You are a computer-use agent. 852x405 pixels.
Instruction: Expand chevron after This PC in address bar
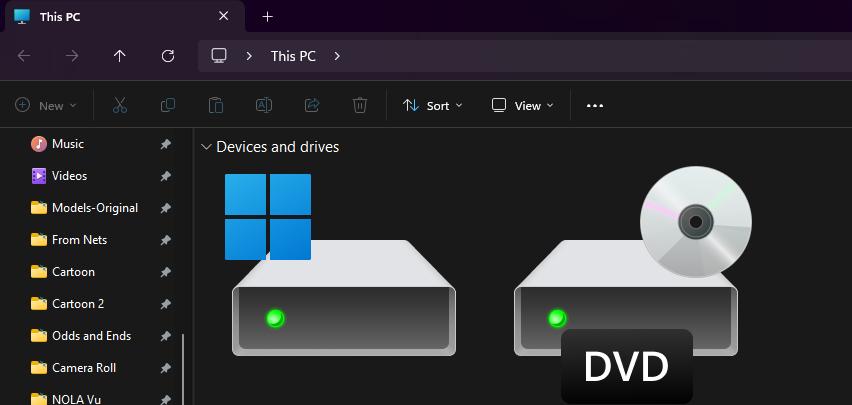coord(337,56)
